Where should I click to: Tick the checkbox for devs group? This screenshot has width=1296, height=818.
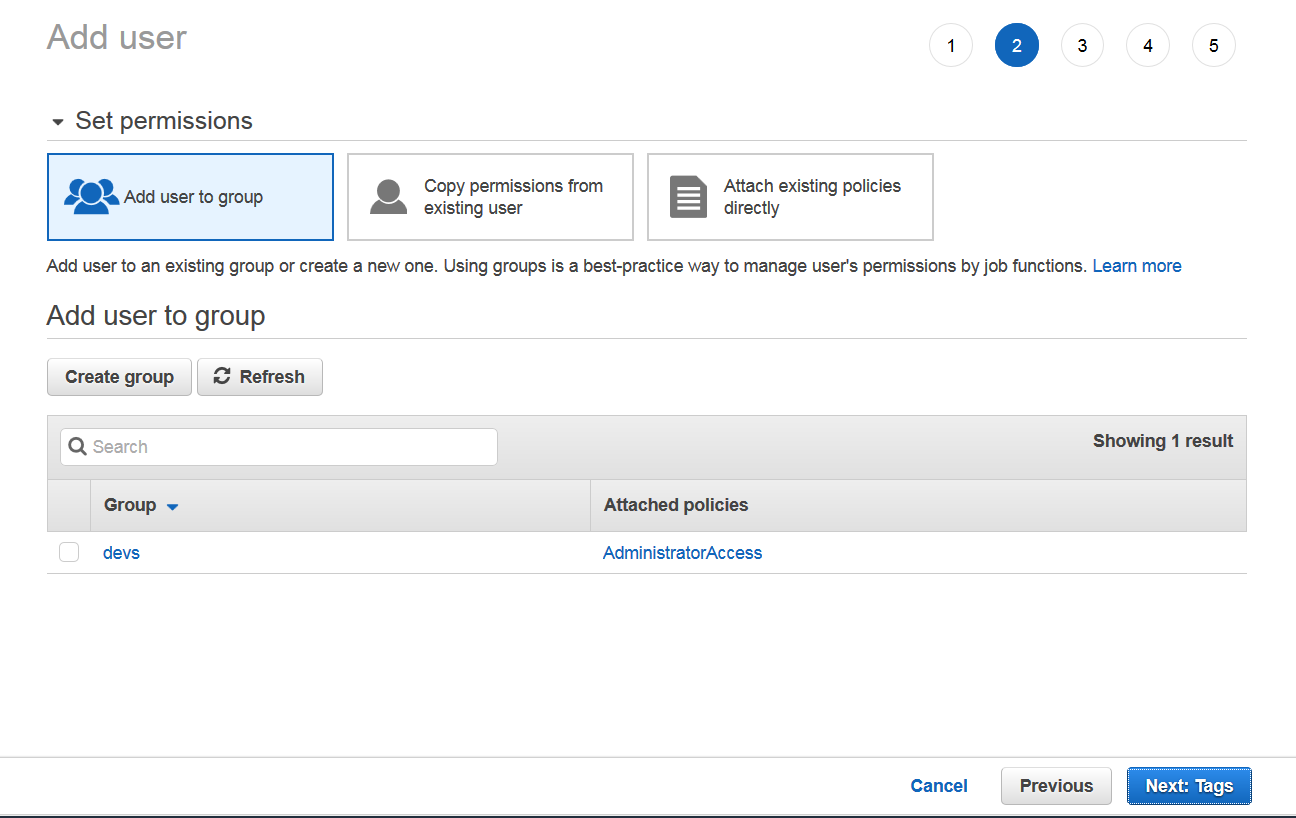[69, 552]
